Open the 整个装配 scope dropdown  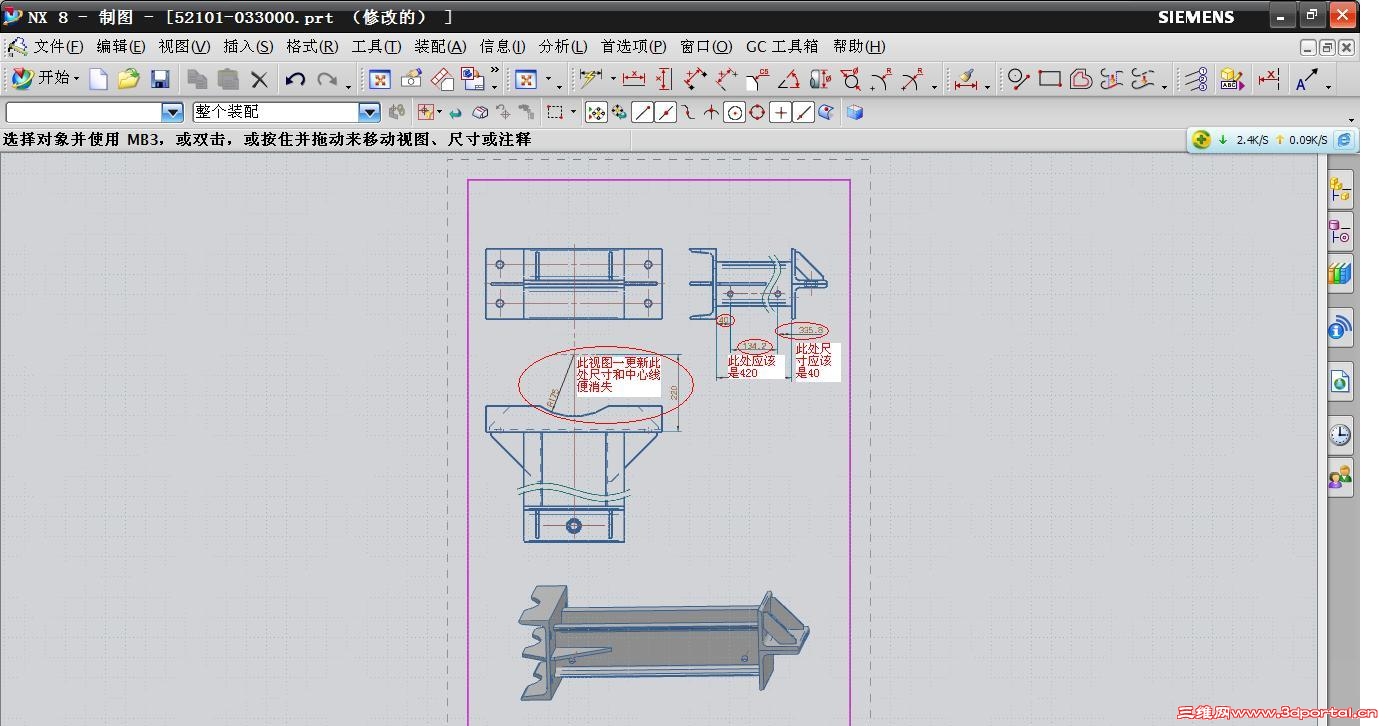coord(369,113)
